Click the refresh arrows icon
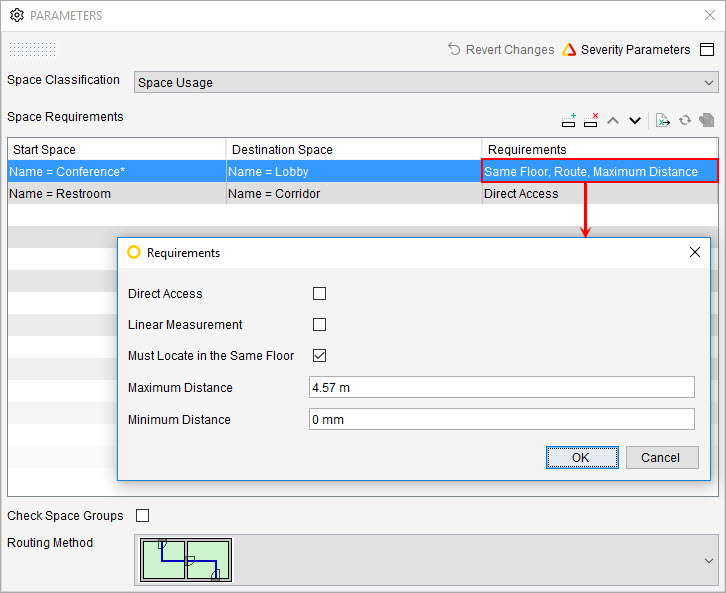 (x=685, y=120)
